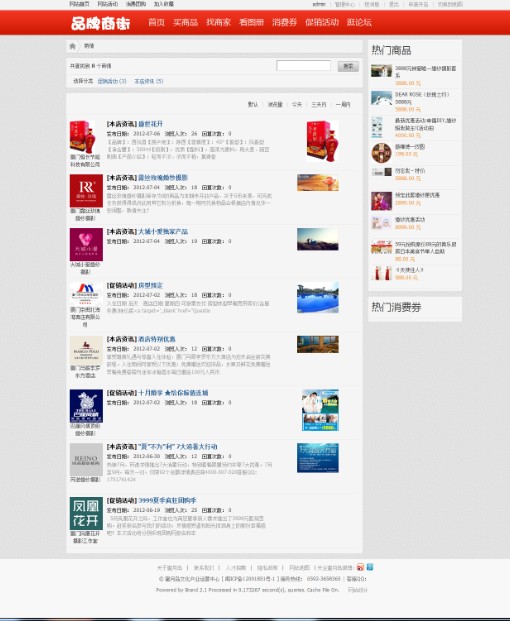Sort the list by 默认

point(253,105)
